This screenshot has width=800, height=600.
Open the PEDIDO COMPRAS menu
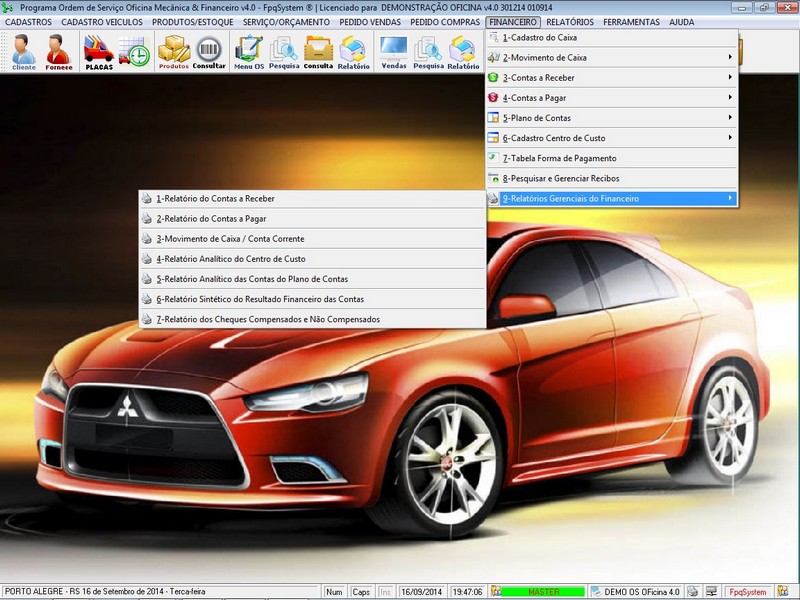(445, 22)
